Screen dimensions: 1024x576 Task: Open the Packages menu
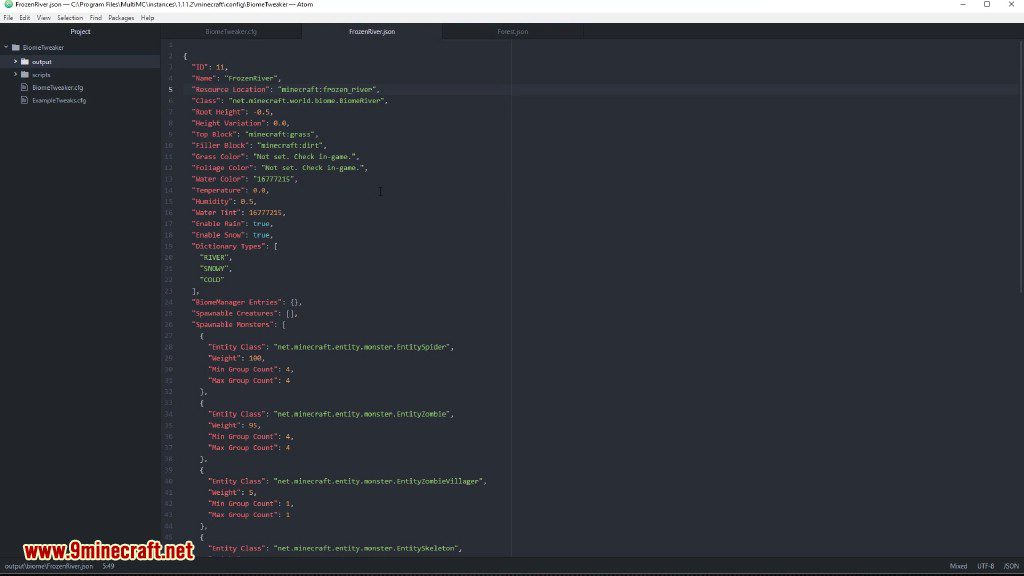(121, 18)
